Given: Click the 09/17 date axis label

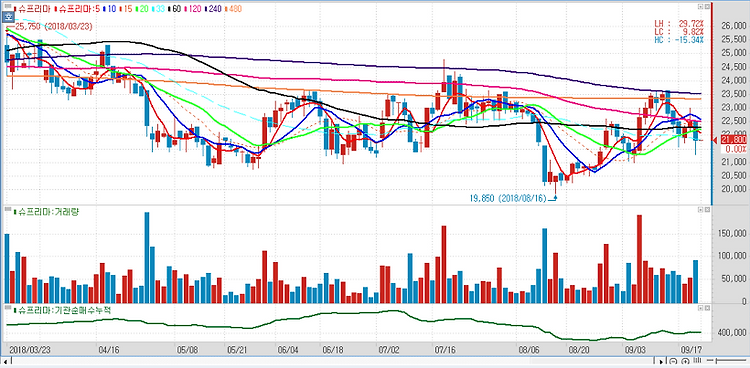Looking at the screenshot, I should click(x=691, y=349).
